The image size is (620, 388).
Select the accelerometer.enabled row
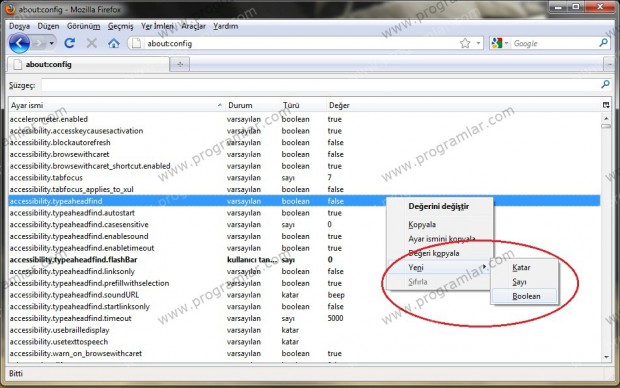pyautogui.click(x=304, y=119)
